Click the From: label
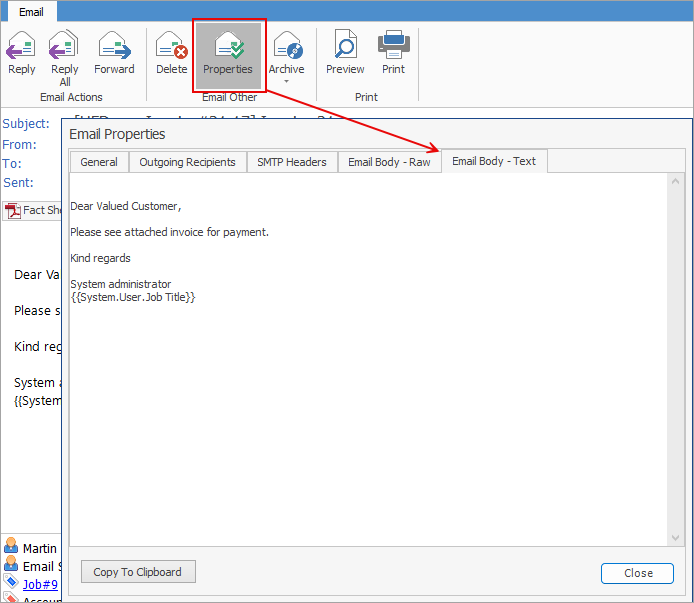The image size is (694, 603). (x=19, y=145)
